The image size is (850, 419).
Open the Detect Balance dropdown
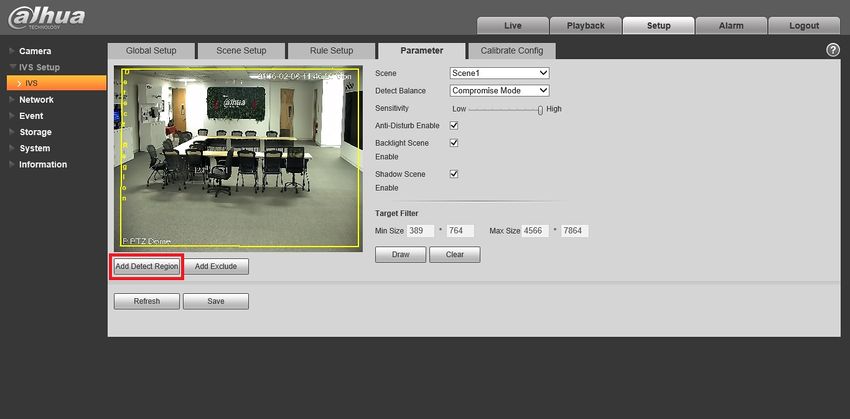click(x=499, y=91)
